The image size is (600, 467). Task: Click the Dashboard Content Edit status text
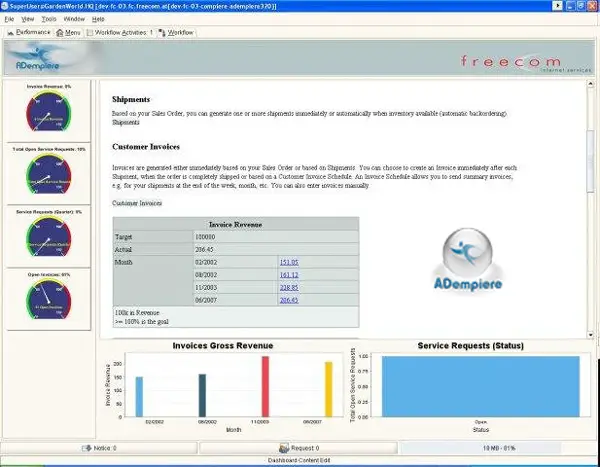coord(299,460)
